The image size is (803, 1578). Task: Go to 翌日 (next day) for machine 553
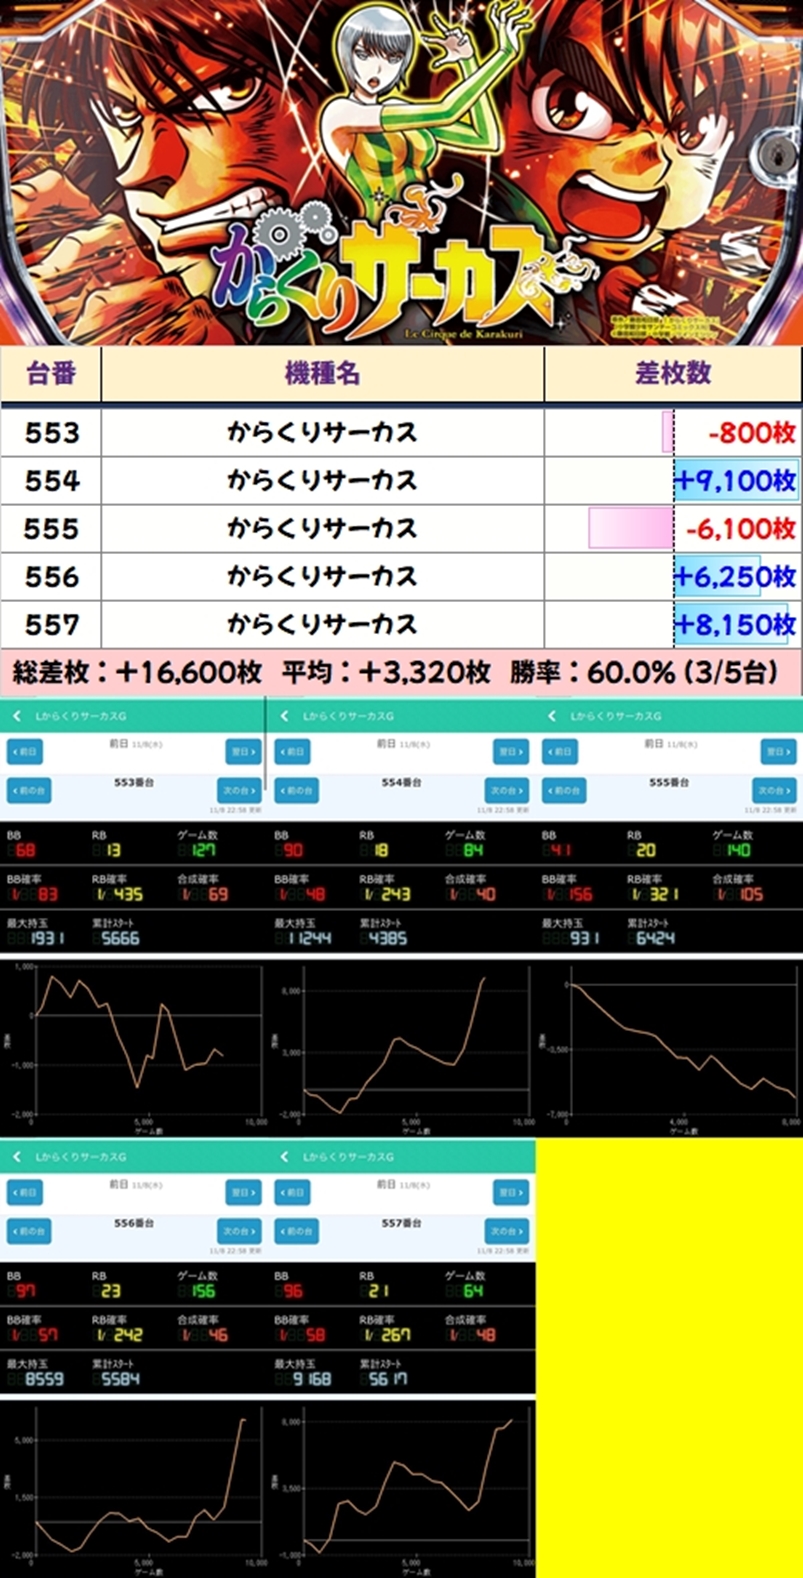(x=243, y=751)
